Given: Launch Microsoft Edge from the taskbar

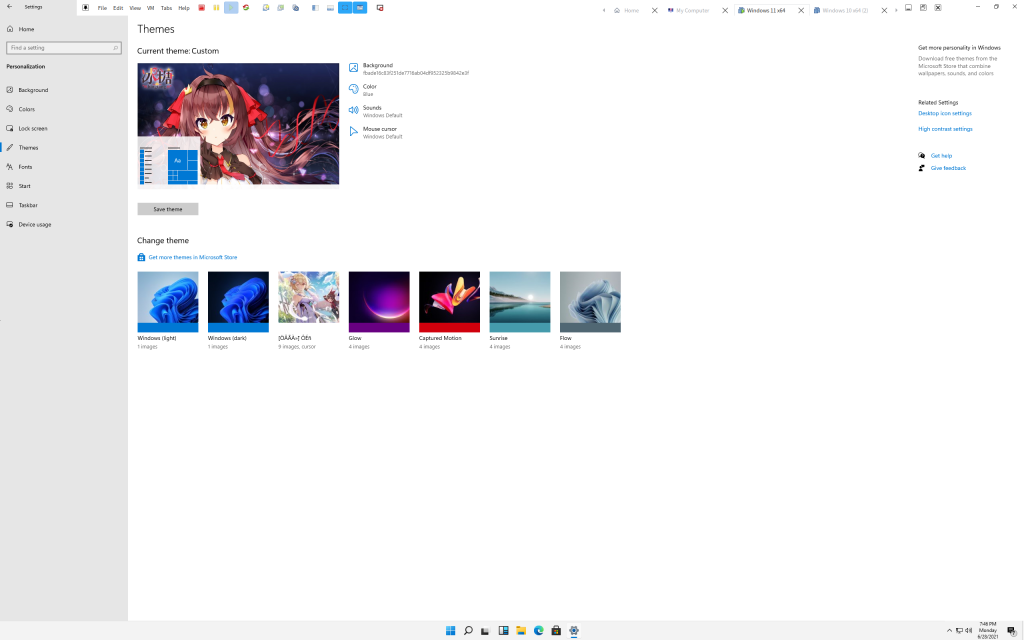Looking at the screenshot, I should [x=539, y=631].
